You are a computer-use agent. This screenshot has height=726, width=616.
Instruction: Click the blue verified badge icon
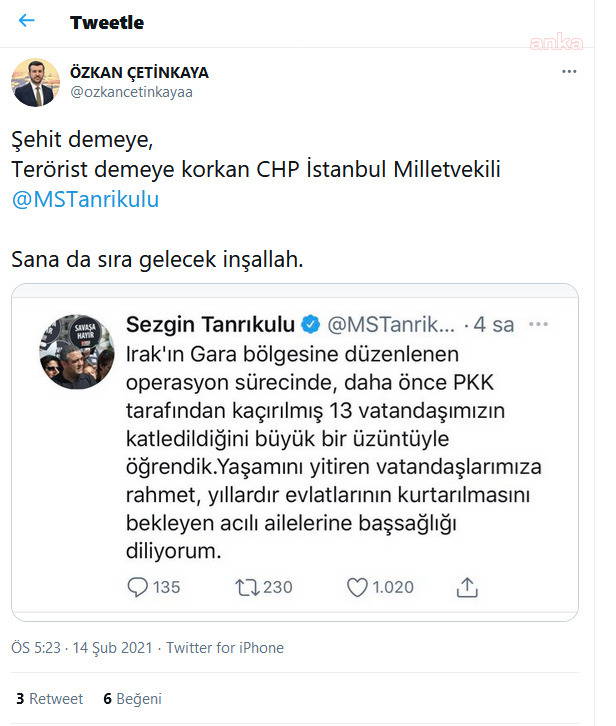(311, 324)
